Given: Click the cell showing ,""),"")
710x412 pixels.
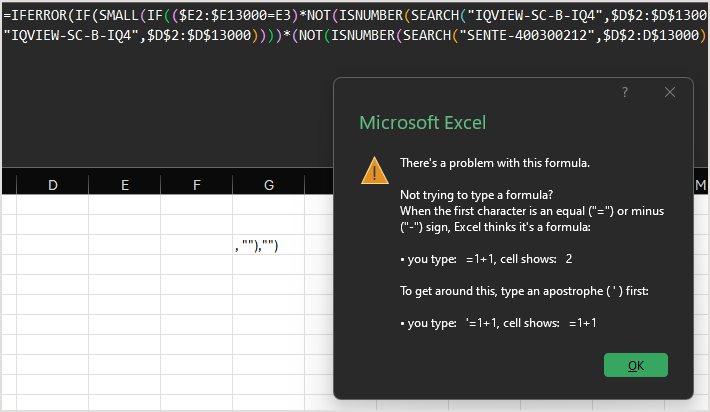Looking at the screenshot, I should click(x=269, y=245).
